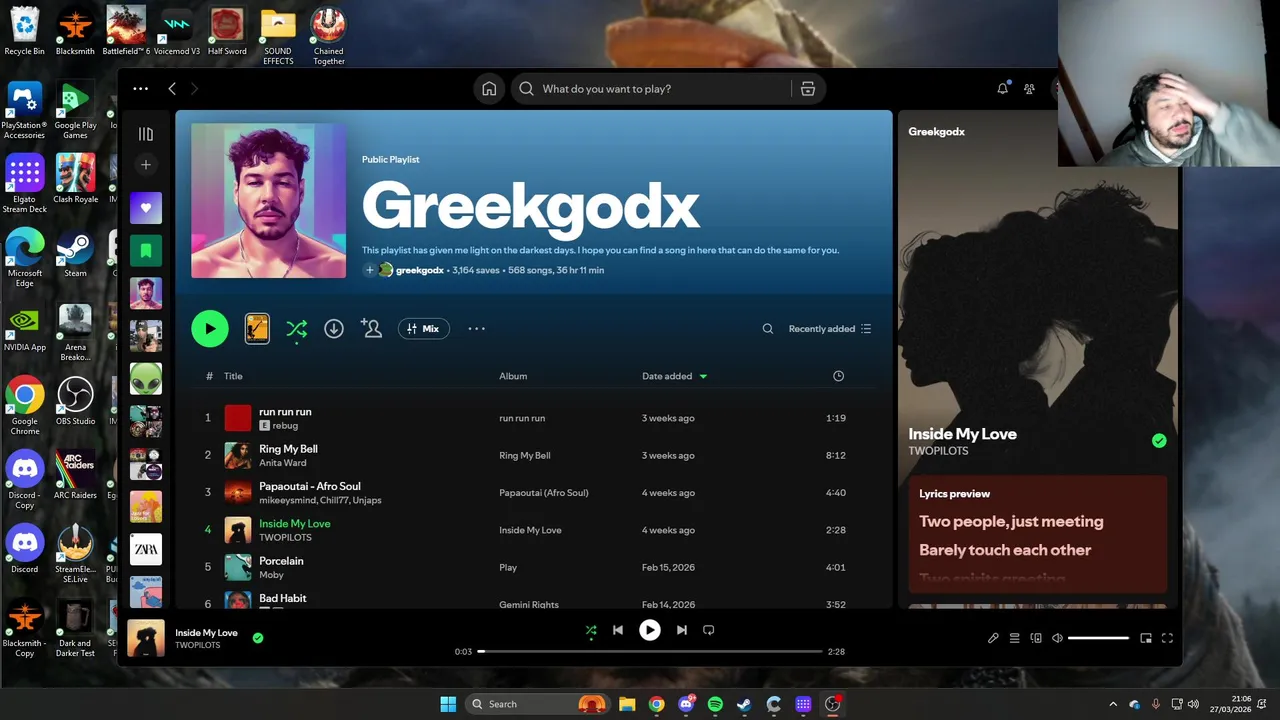Open the Papaoutai (Afro Soul) album link

[543, 493]
